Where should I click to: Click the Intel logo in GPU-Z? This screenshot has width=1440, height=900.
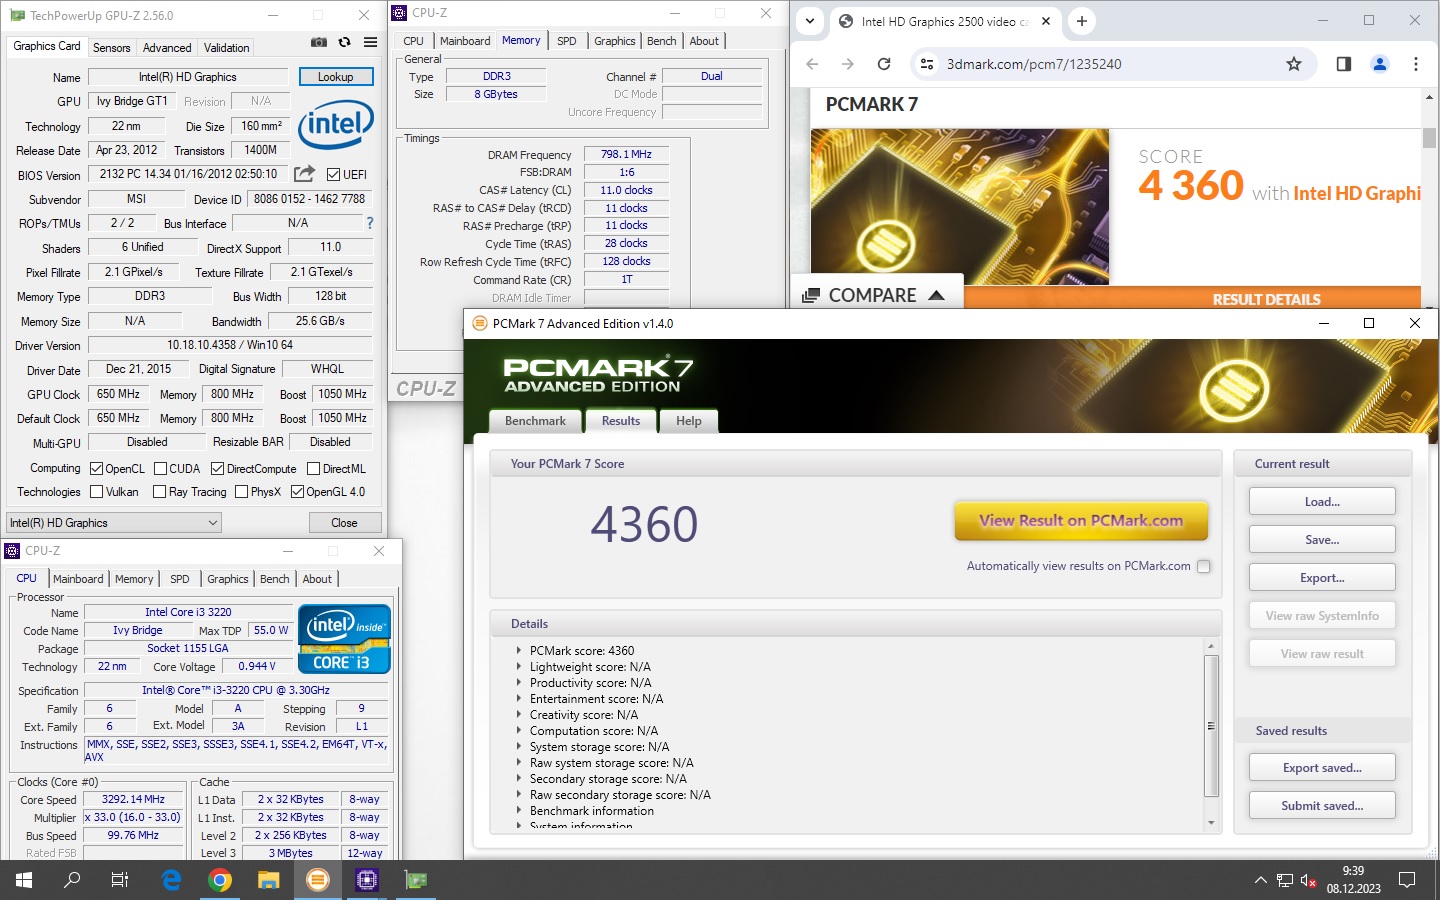[336, 124]
